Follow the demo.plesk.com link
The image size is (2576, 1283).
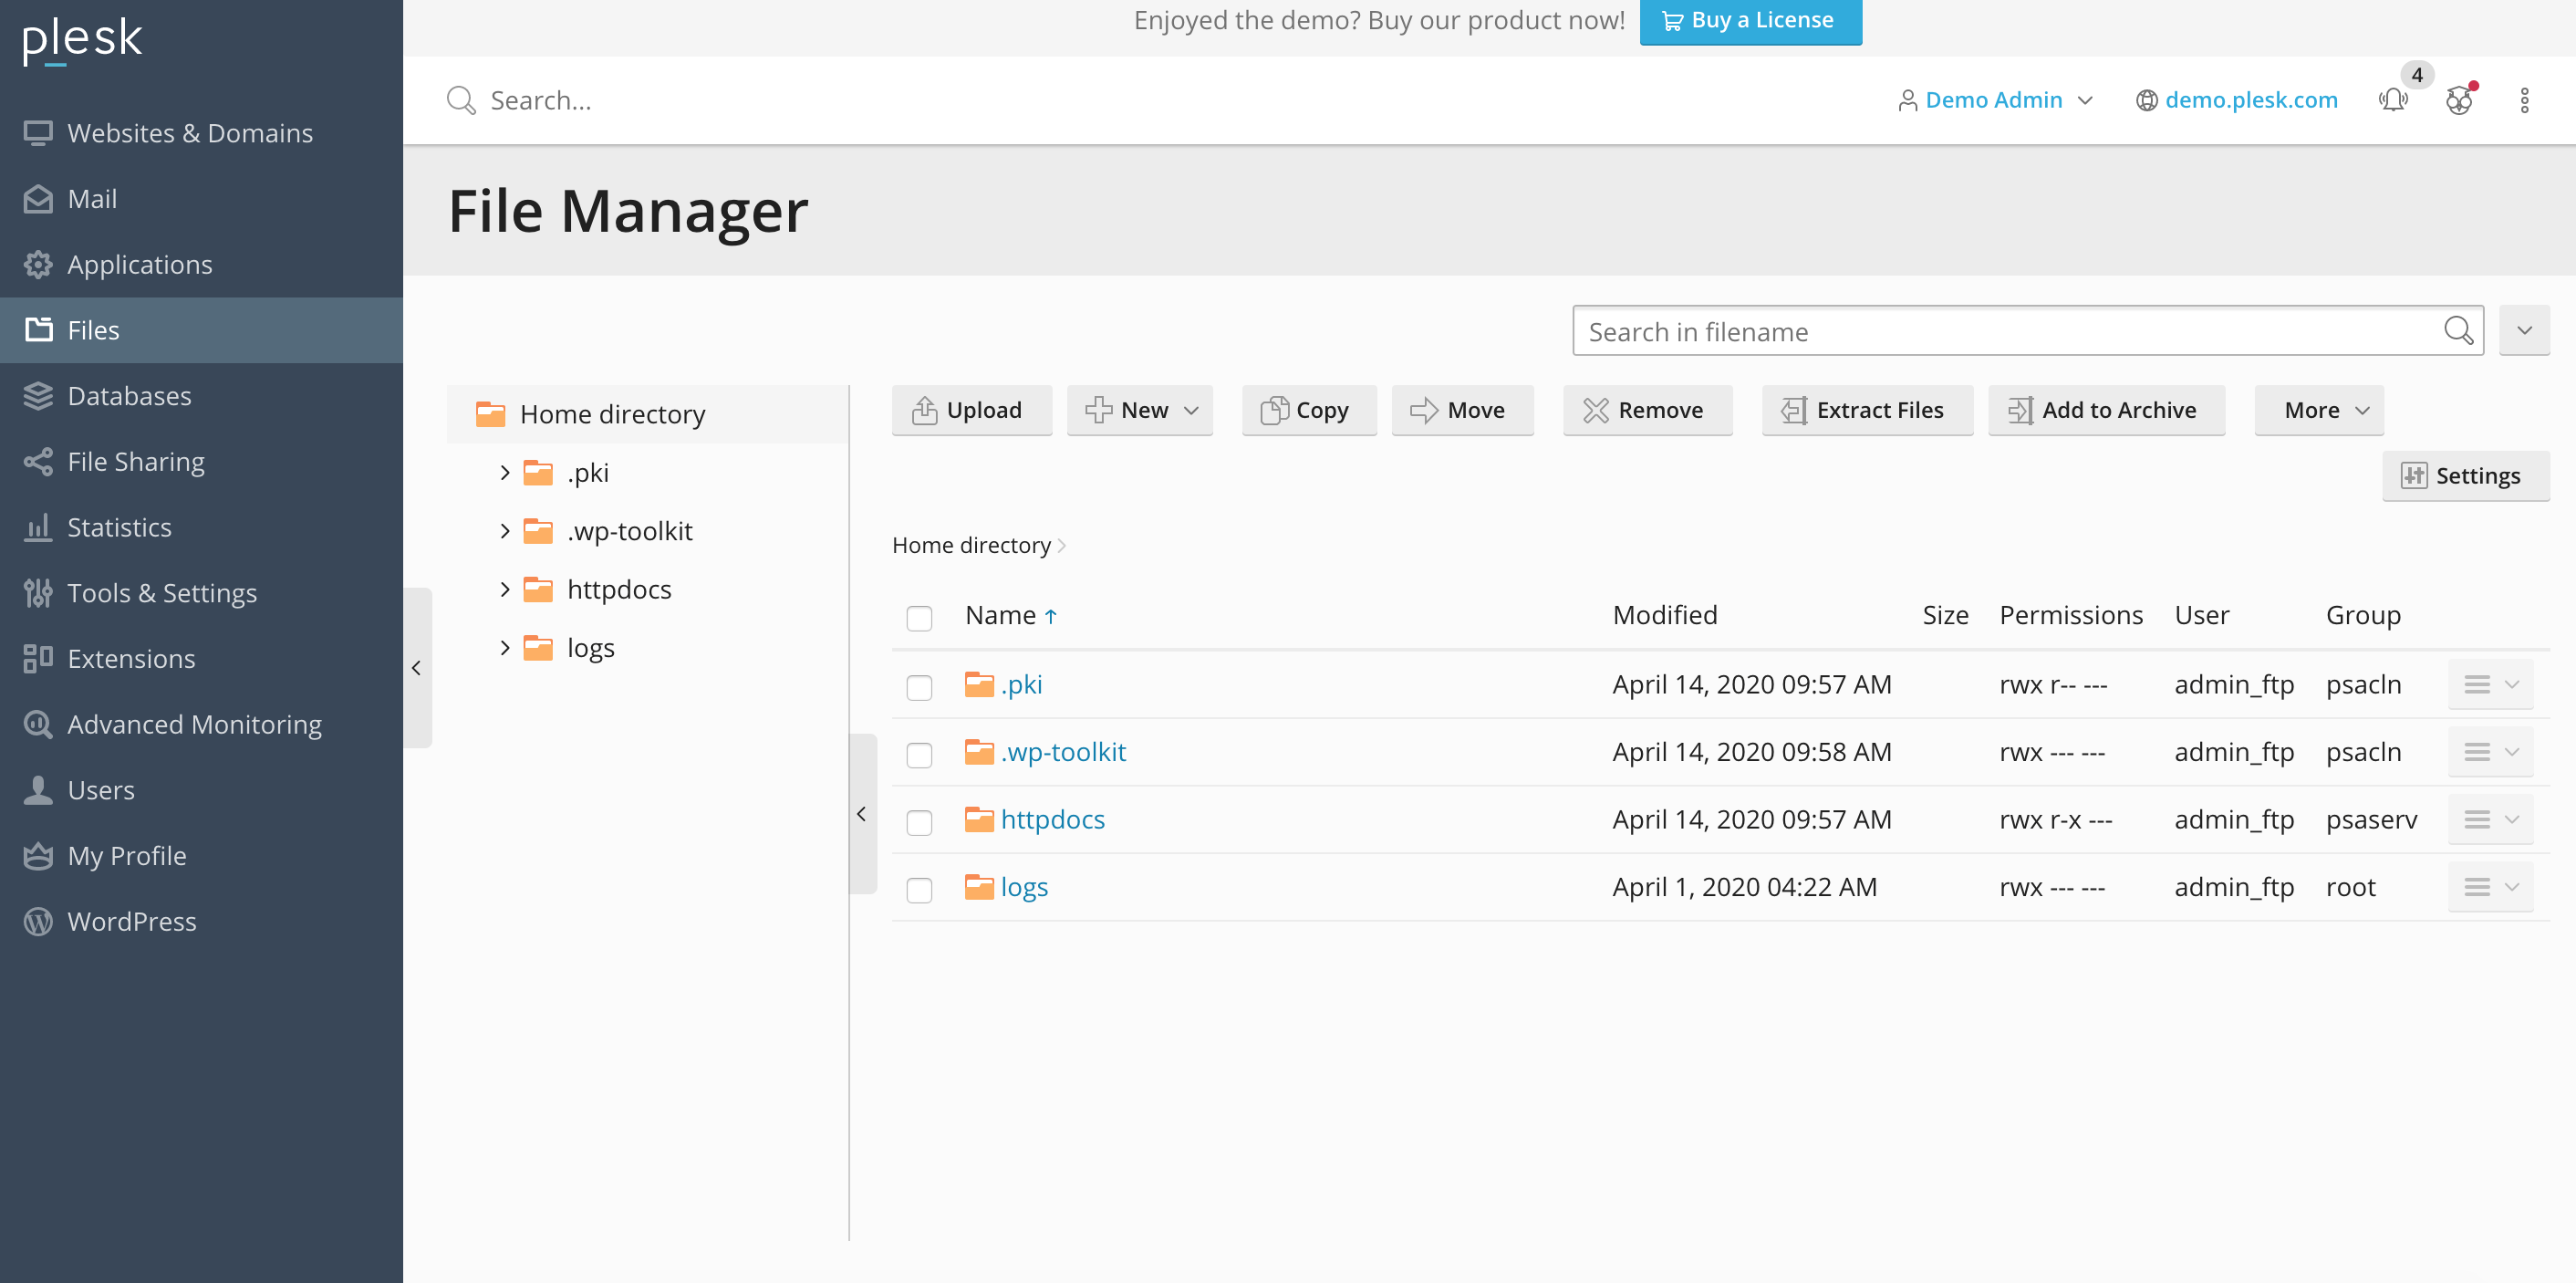[x=2250, y=100]
